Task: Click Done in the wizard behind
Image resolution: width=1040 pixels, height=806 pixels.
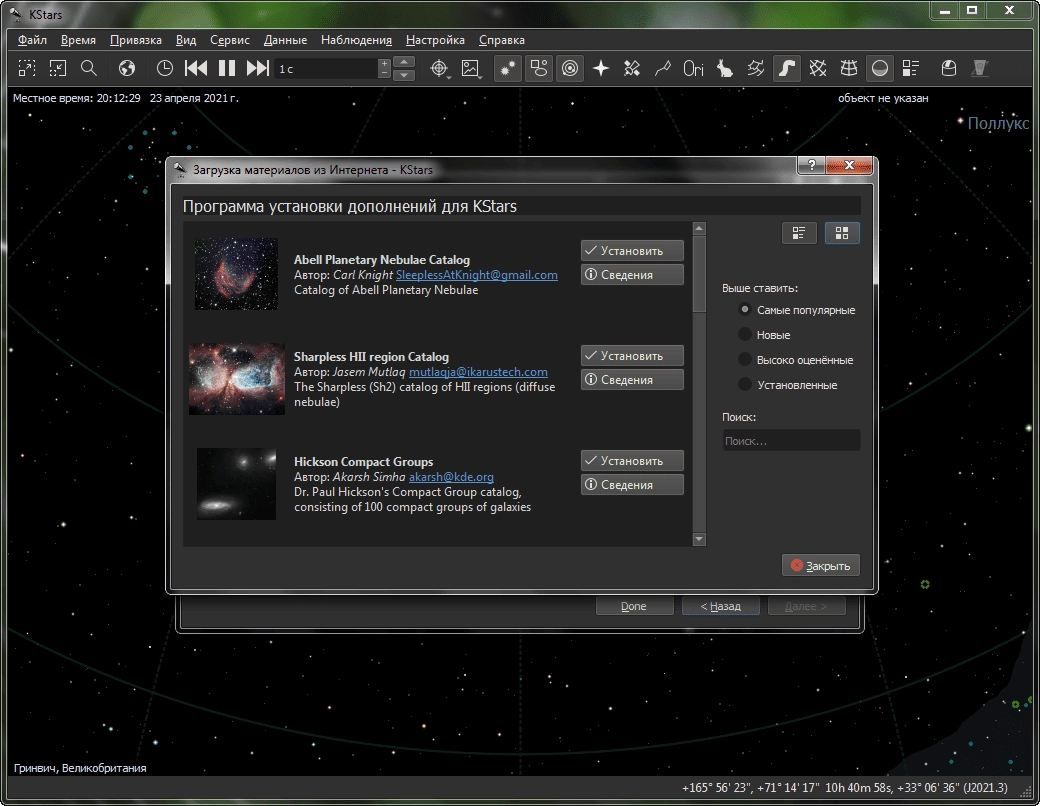Action: coord(634,606)
